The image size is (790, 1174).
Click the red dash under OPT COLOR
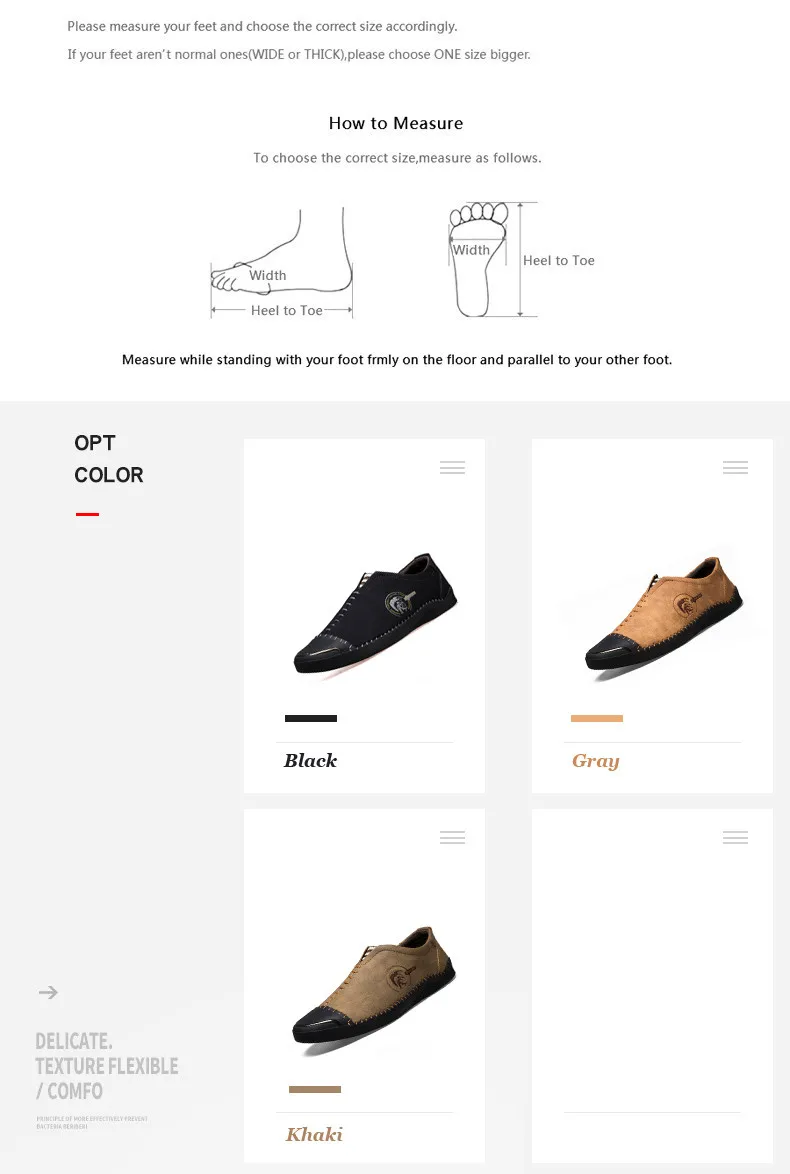88,514
